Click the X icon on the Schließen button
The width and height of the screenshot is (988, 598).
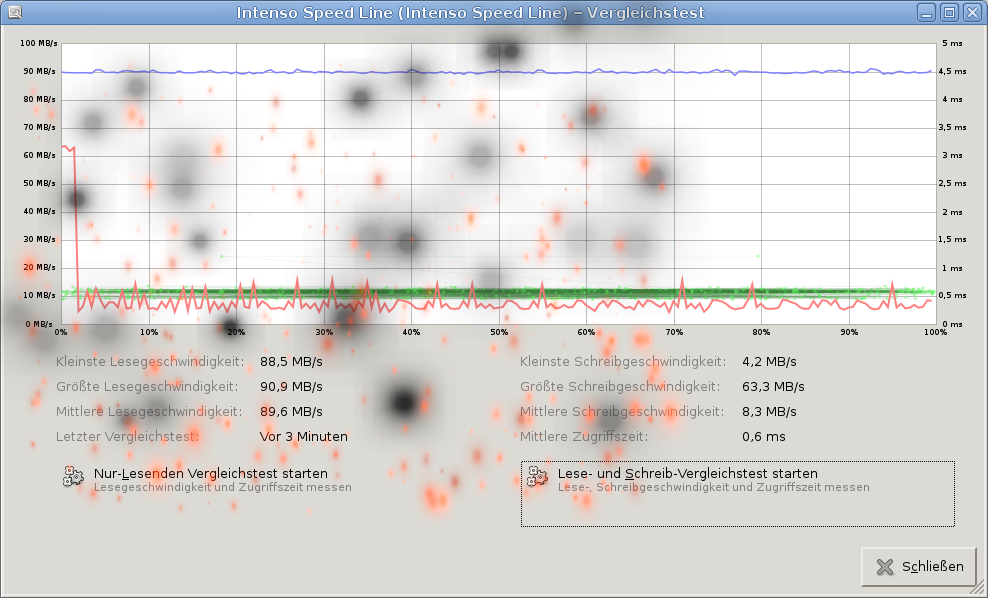tap(885, 566)
